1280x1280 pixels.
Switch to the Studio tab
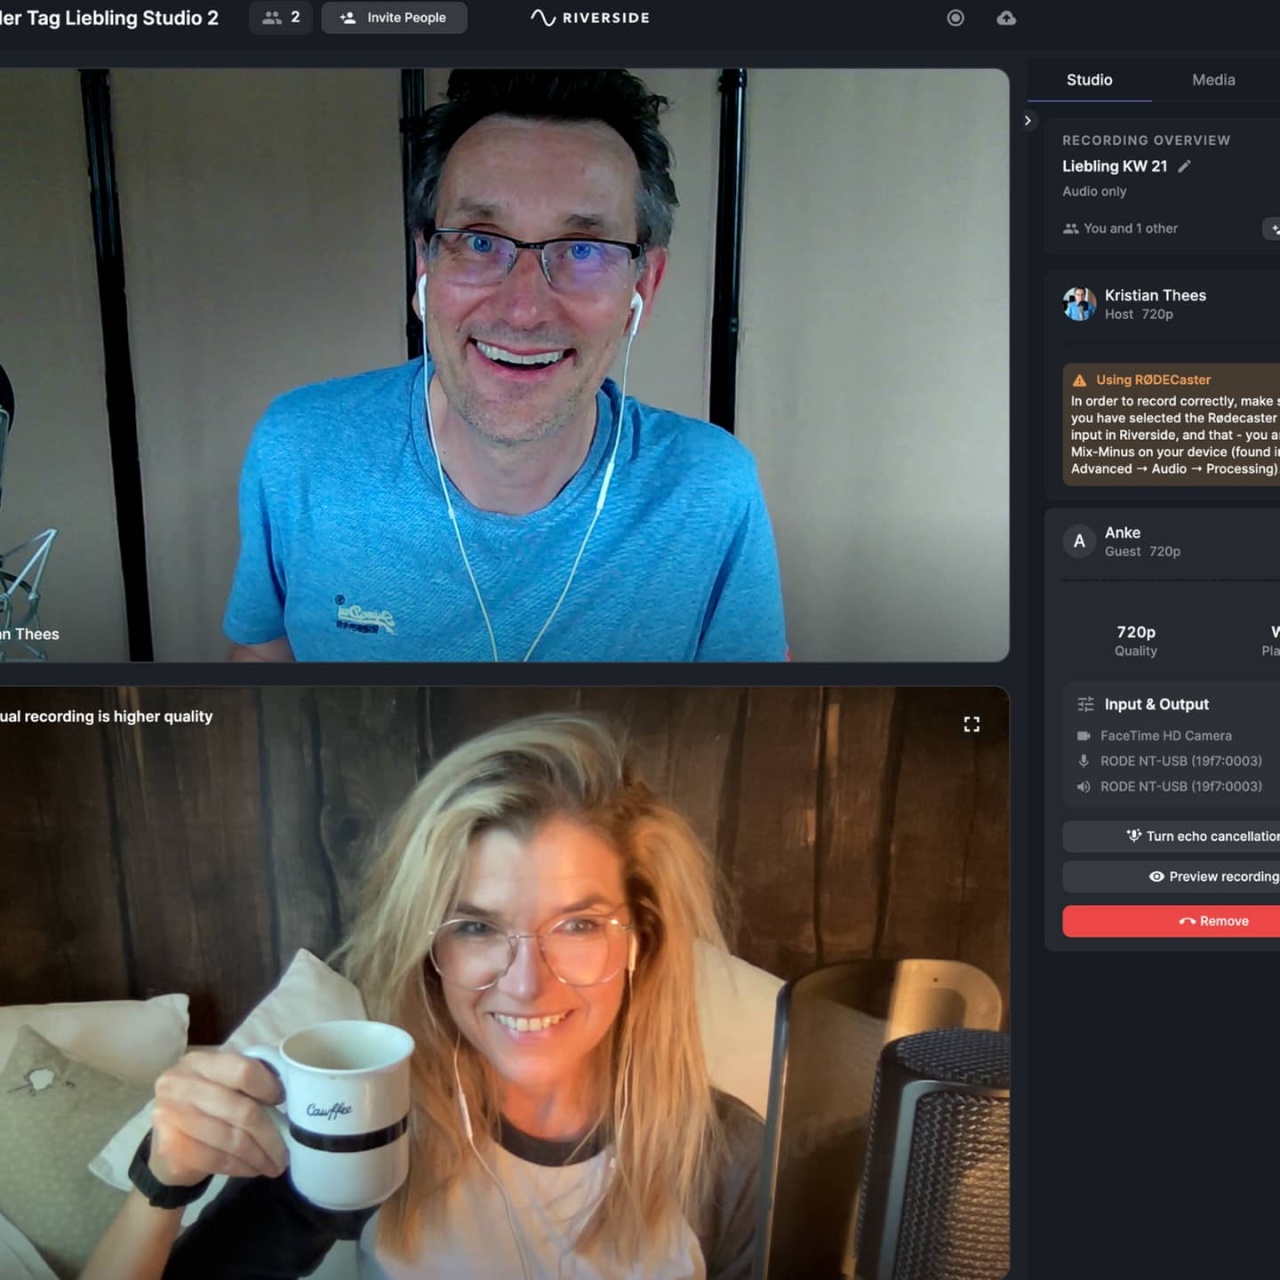(x=1089, y=80)
